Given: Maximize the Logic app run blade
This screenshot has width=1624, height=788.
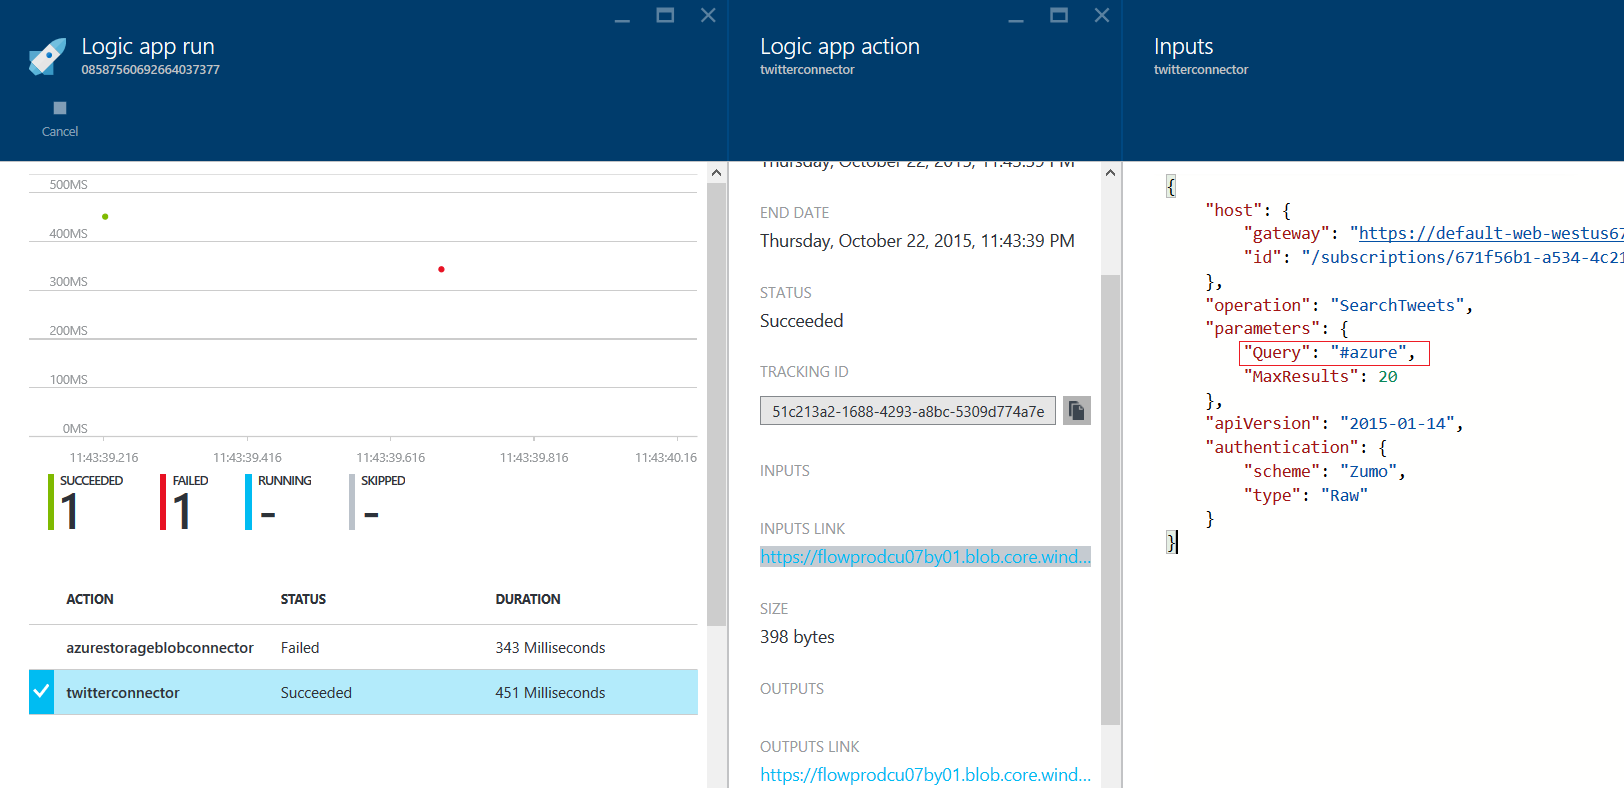Looking at the screenshot, I should 665,15.
